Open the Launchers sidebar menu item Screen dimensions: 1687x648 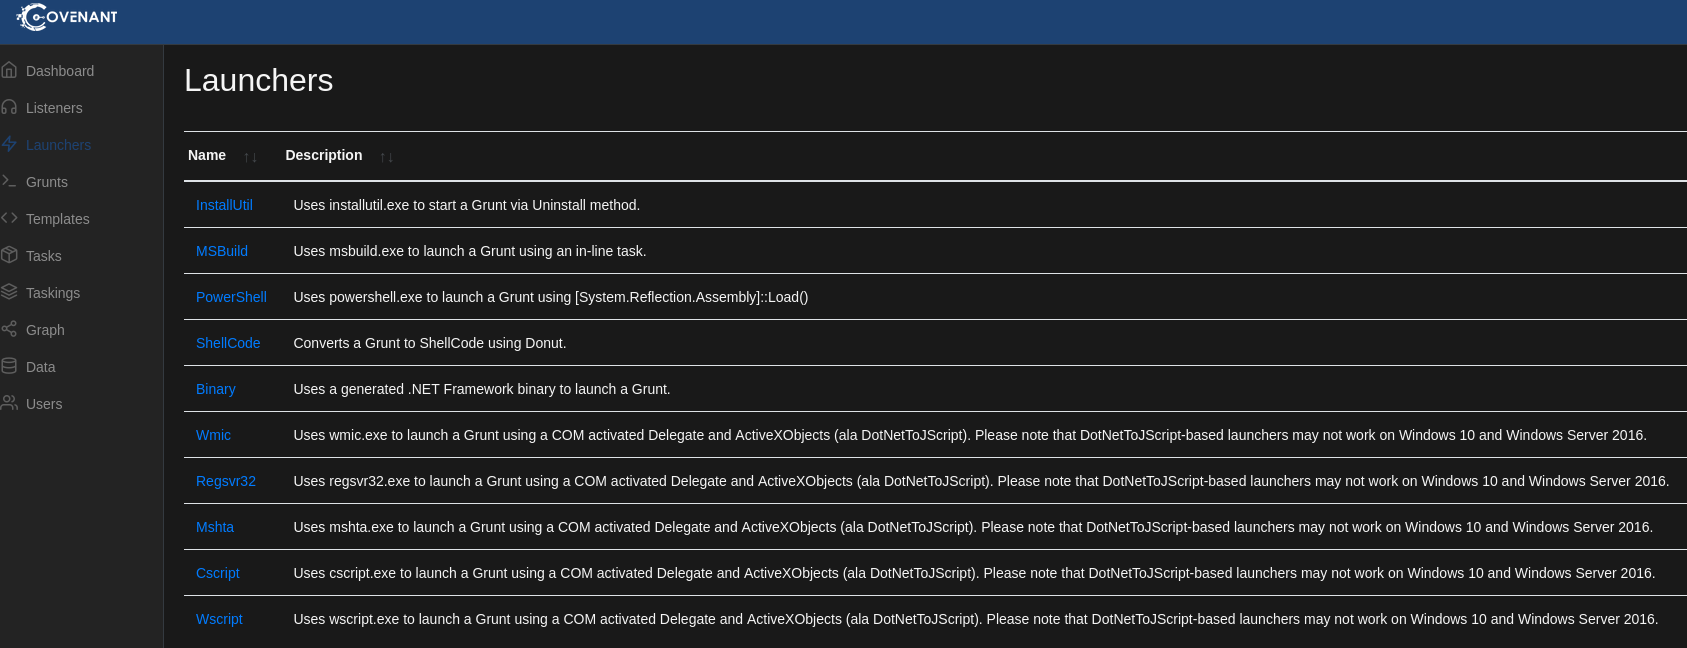(x=58, y=145)
